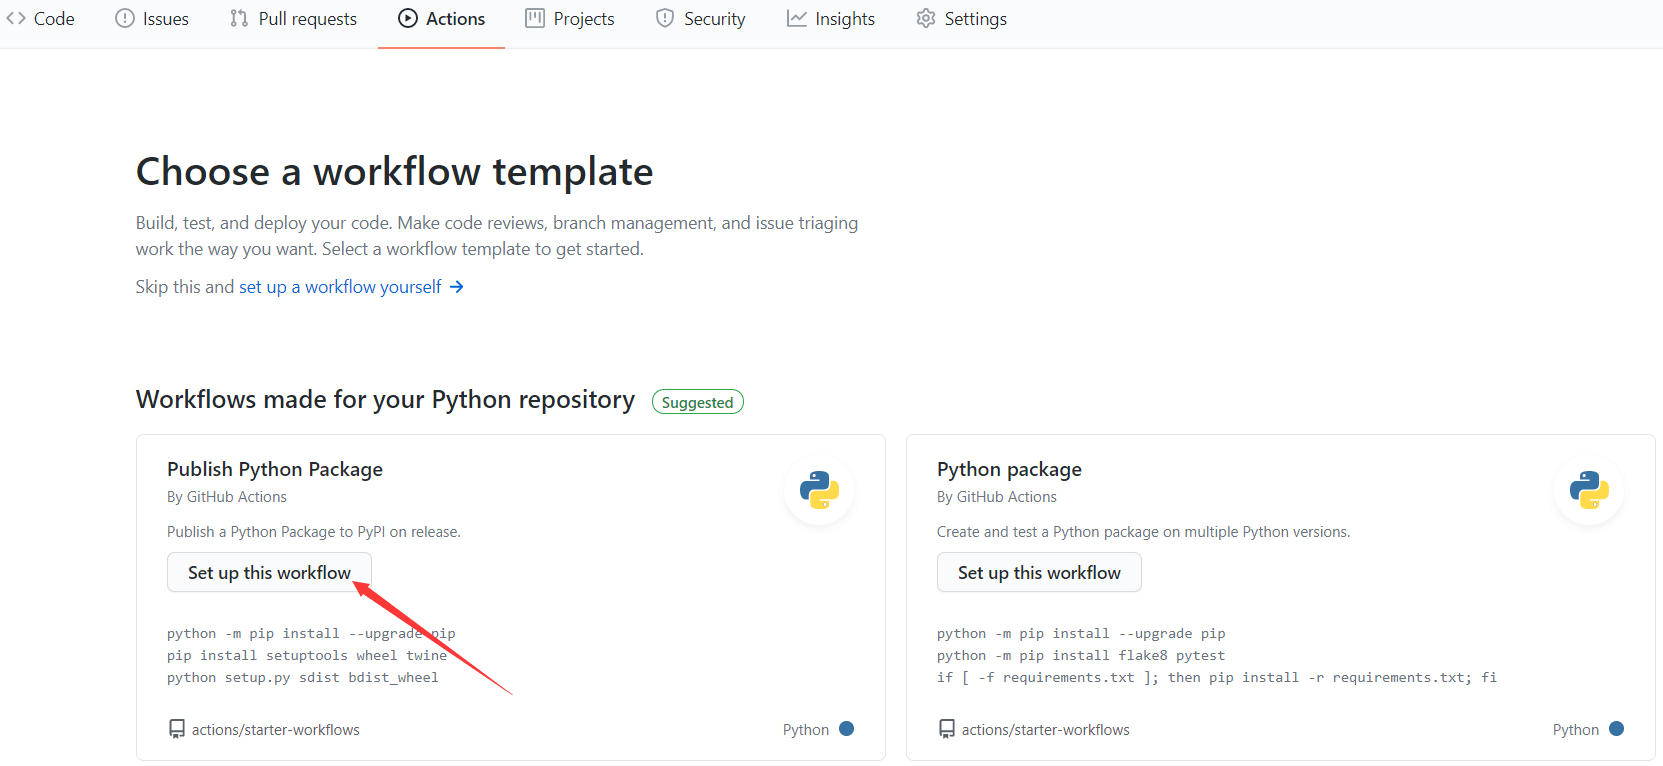Select the Actions tab
Viewport: 1663px width, 766px height.
[x=441, y=19]
